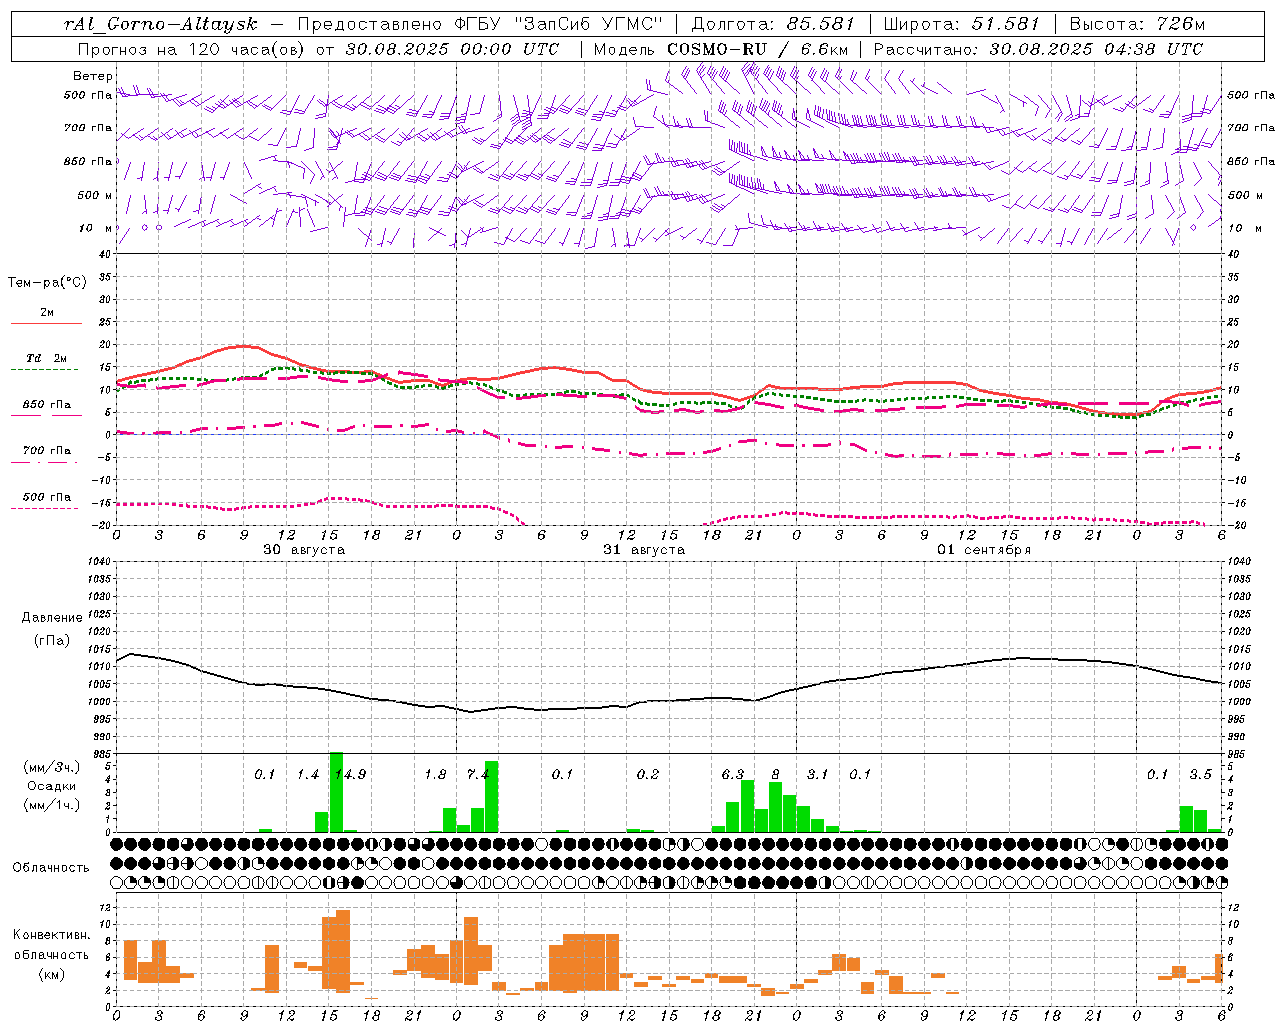Image resolution: width=1280 pixels, height=1024 pixels.
Task: Click the Конвективн. convective cloud panel label
Action: point(52,935)
